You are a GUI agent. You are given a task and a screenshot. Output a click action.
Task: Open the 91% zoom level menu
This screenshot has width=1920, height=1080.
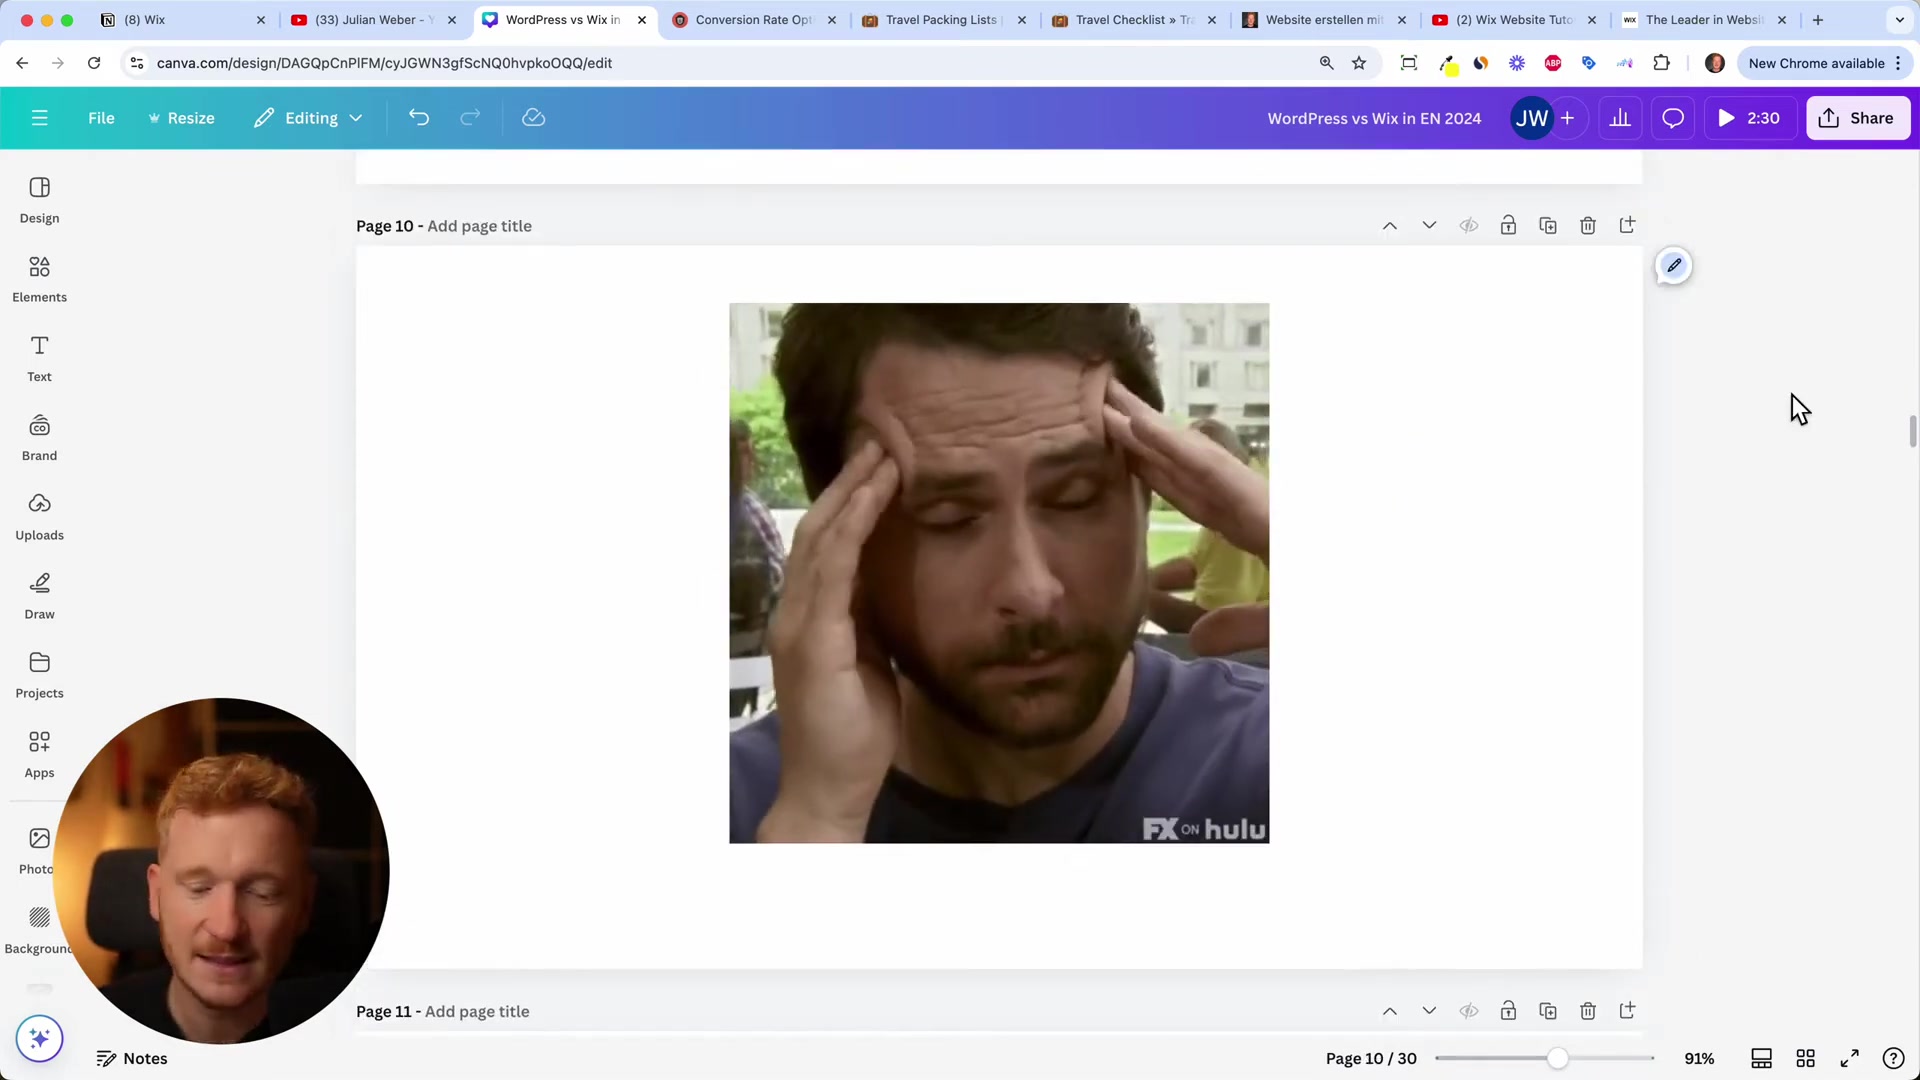pyautogui.click(x=1699, y=1058)
